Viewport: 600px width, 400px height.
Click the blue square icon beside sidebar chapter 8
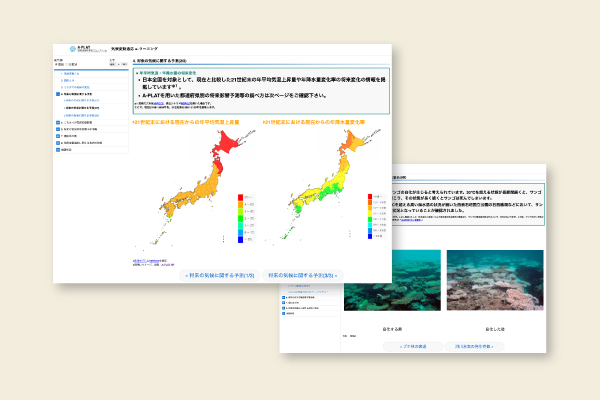pos(59,141)
